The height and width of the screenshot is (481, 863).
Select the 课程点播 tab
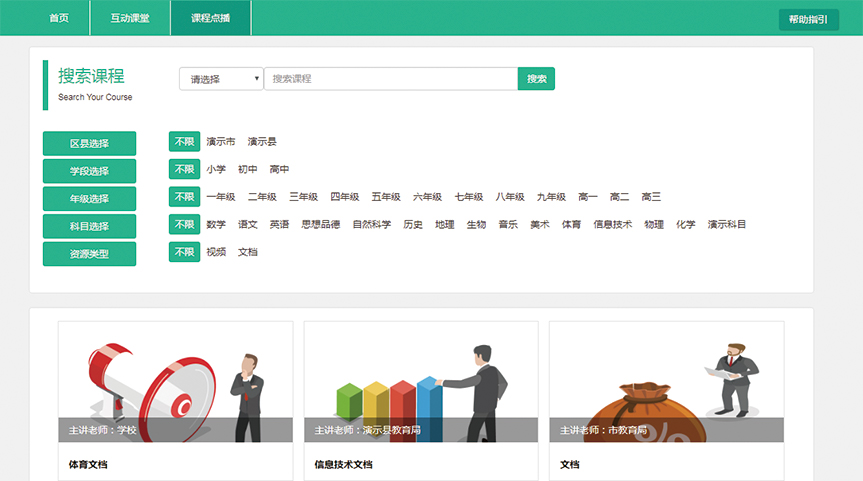[211, 18]
